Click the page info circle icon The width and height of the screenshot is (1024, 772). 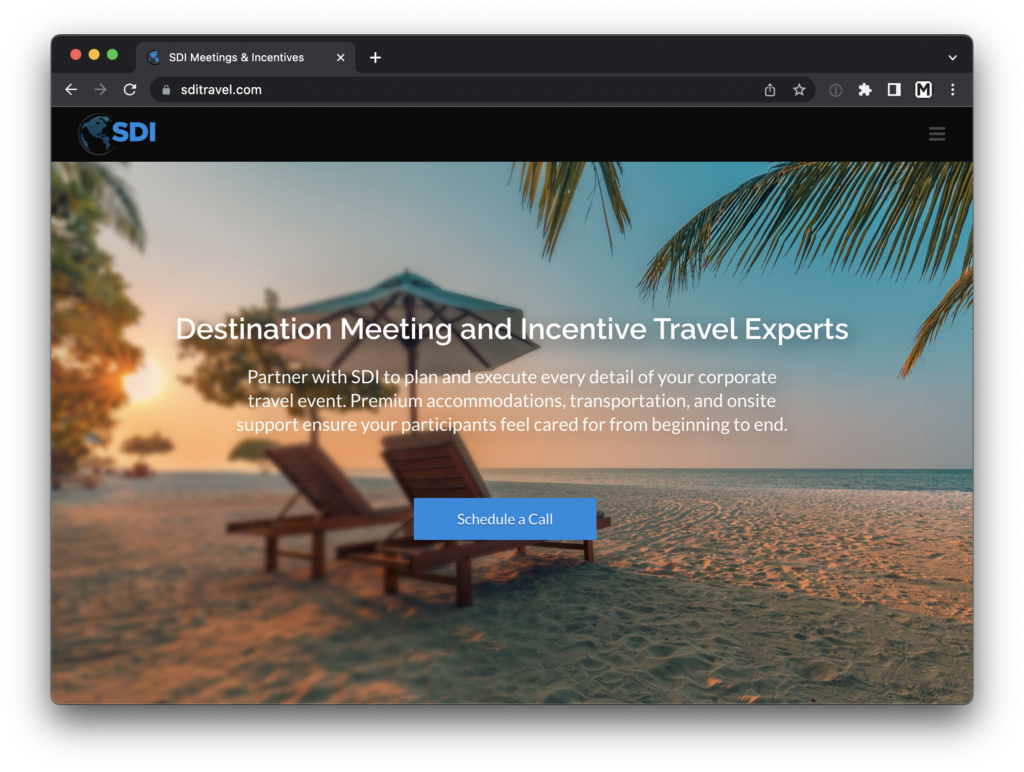pyautogui.click(x=835, y=89)
